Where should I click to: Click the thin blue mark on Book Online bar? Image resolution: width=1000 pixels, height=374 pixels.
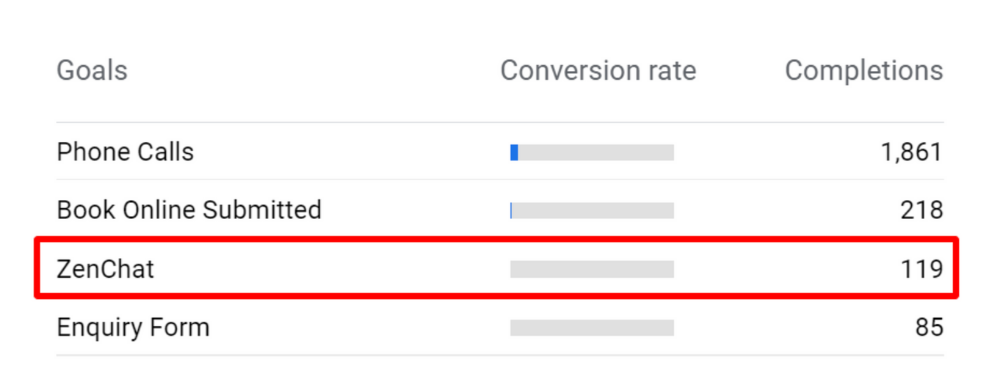click(x=511, y=211)
